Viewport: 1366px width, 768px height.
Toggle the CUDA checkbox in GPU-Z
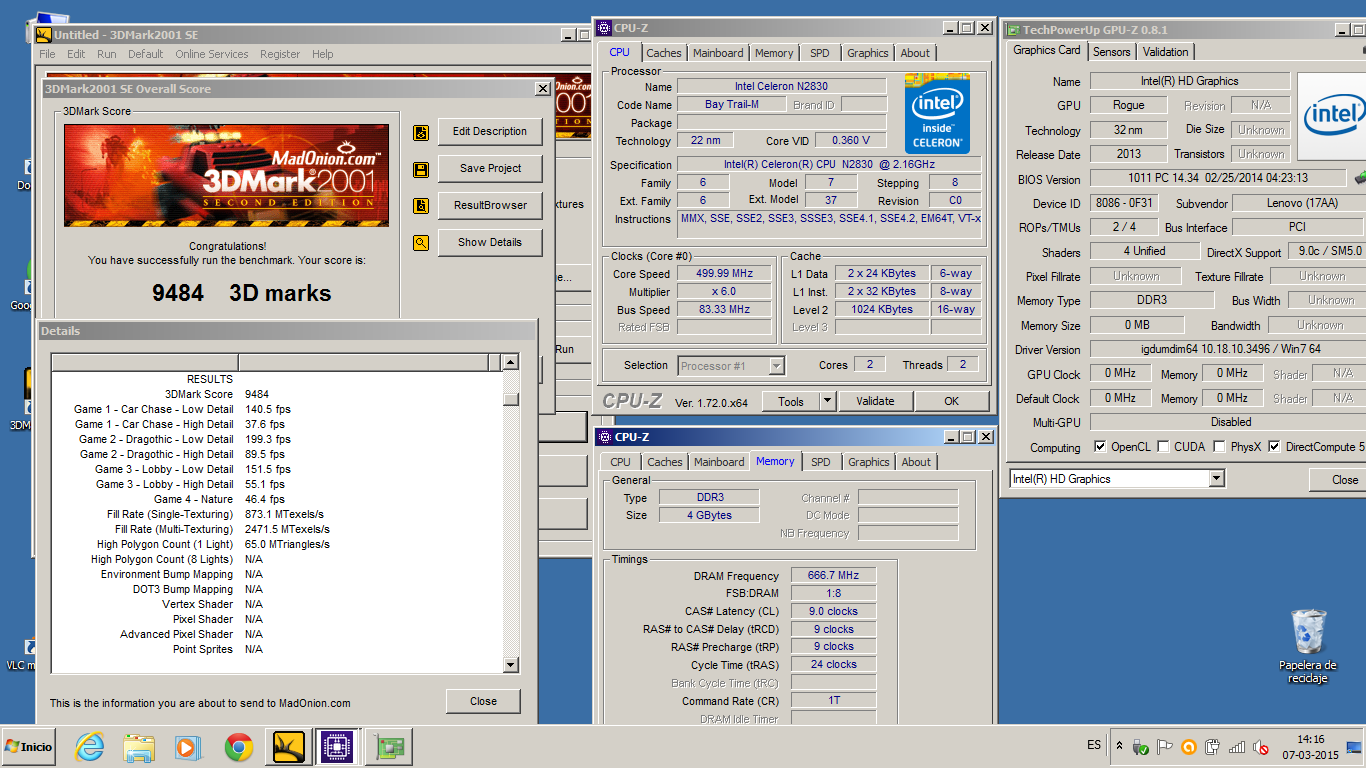click(1163, 447)
